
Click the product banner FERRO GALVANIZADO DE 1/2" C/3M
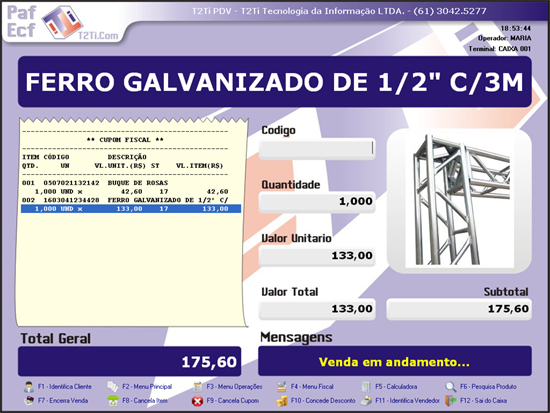point(275,82)
